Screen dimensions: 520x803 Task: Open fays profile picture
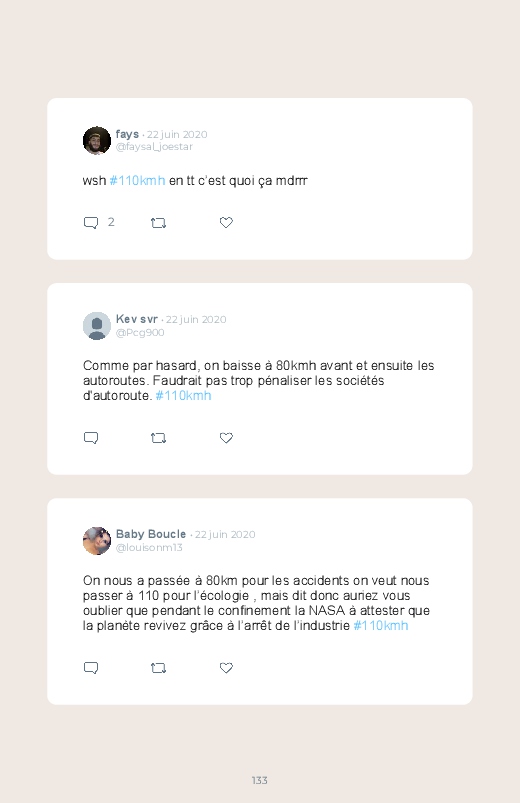(97, 140)
